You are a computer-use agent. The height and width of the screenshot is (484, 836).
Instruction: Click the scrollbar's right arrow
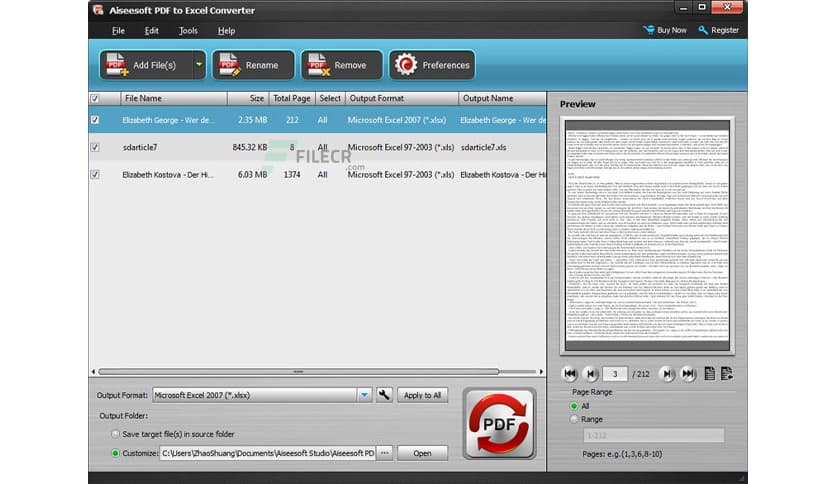pyautogui.click(x=541, y=372)
